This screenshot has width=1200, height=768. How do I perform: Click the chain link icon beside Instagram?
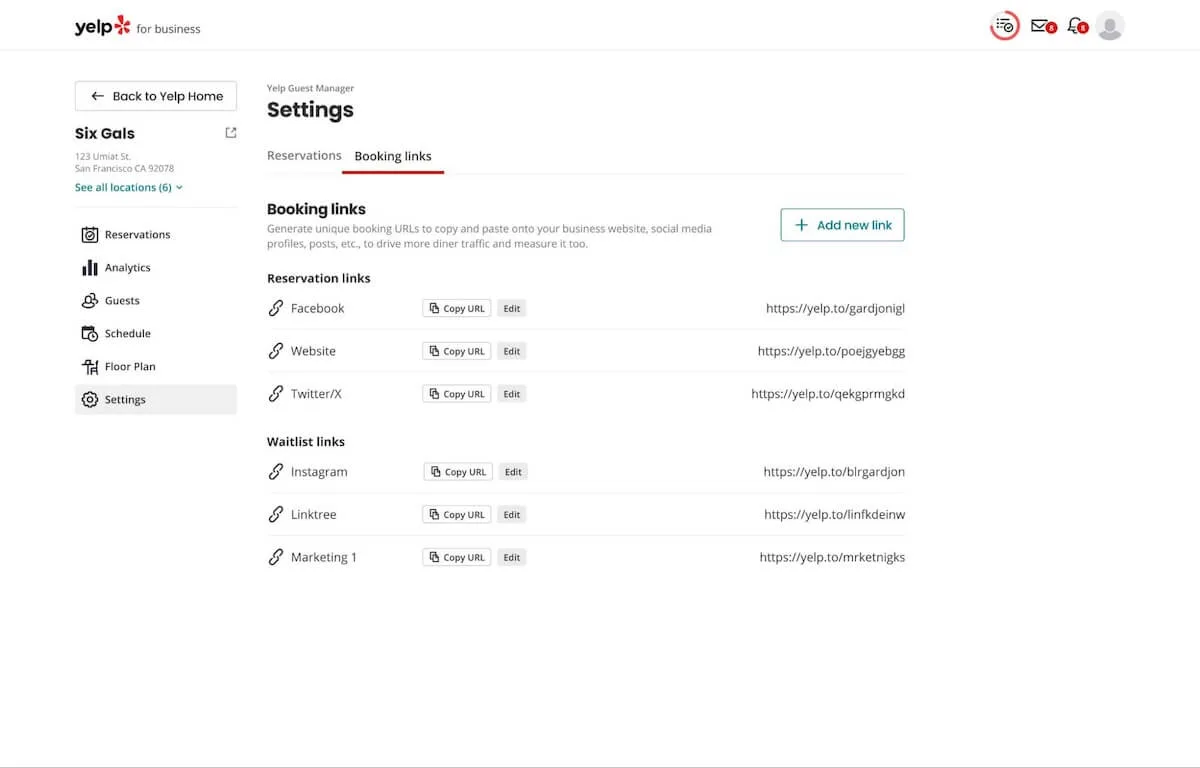tap(276, 472)
